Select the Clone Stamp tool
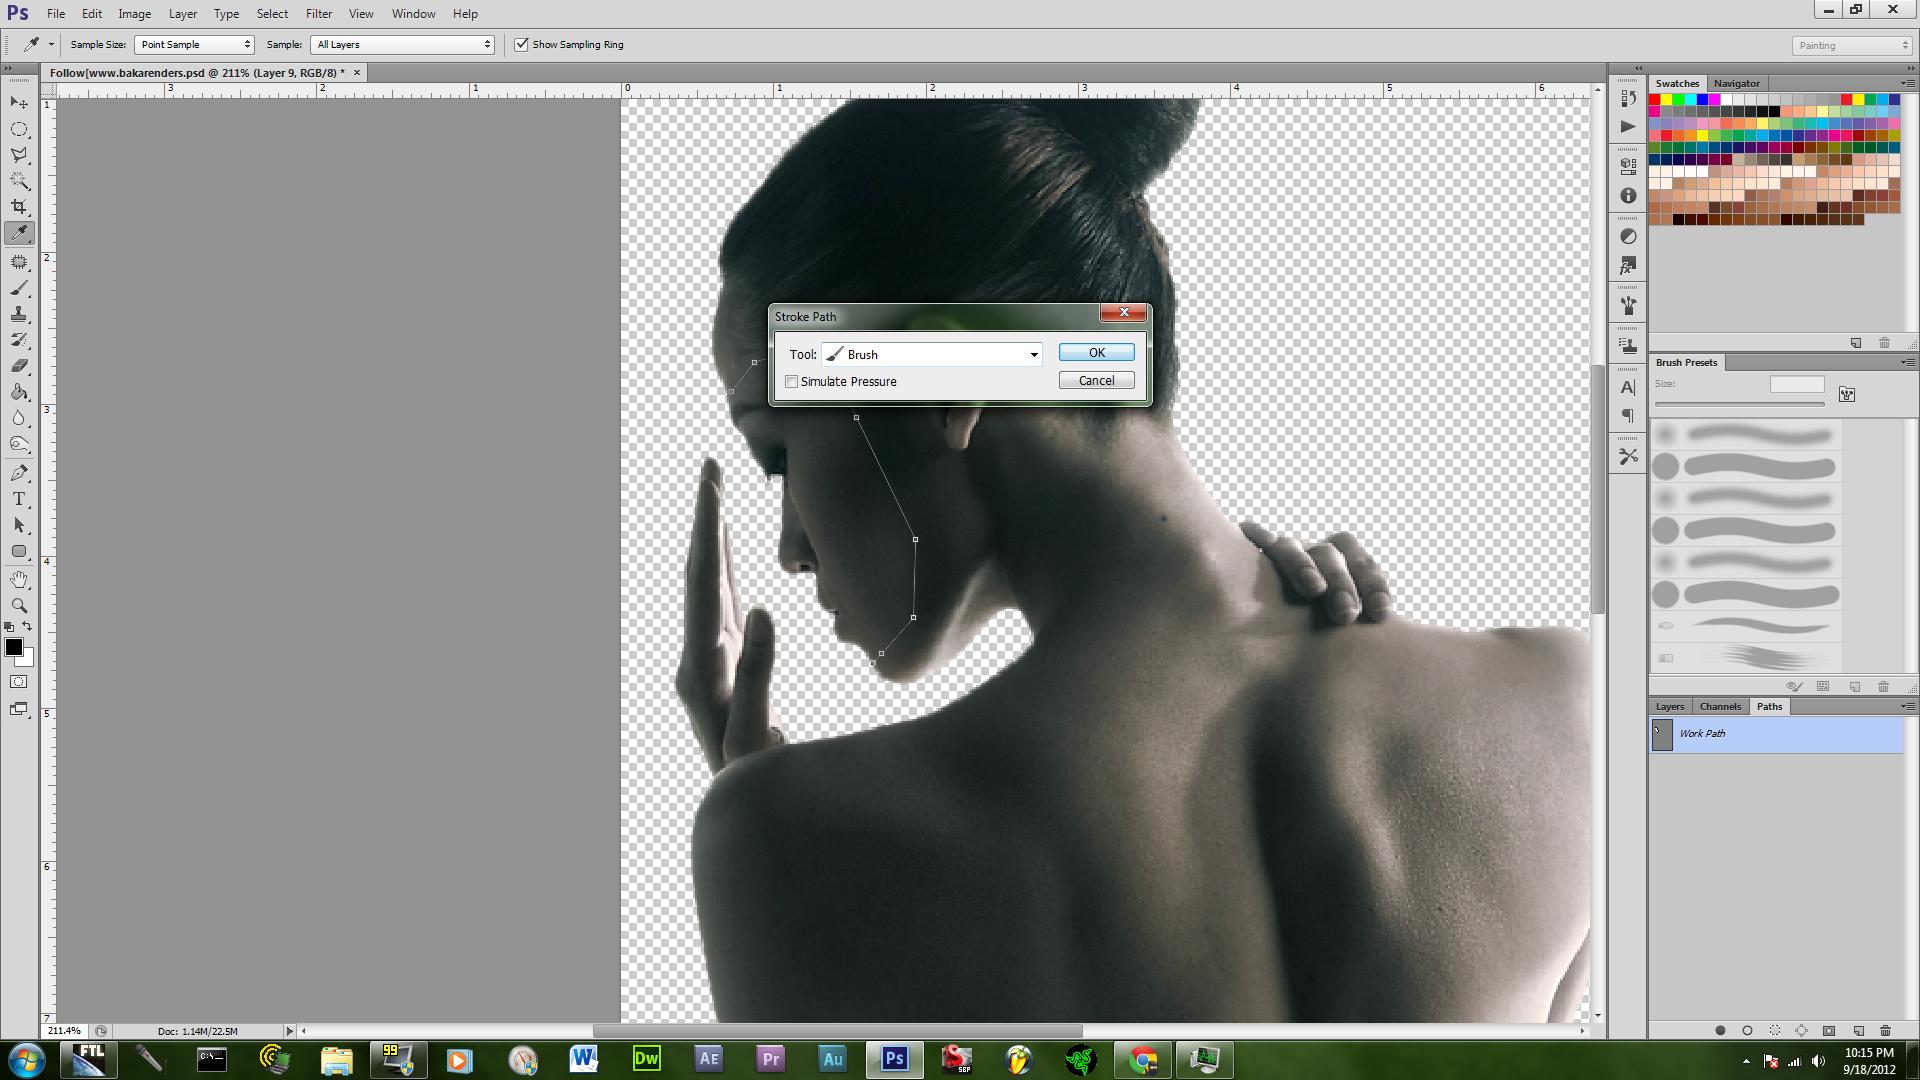 coord(19,314)
